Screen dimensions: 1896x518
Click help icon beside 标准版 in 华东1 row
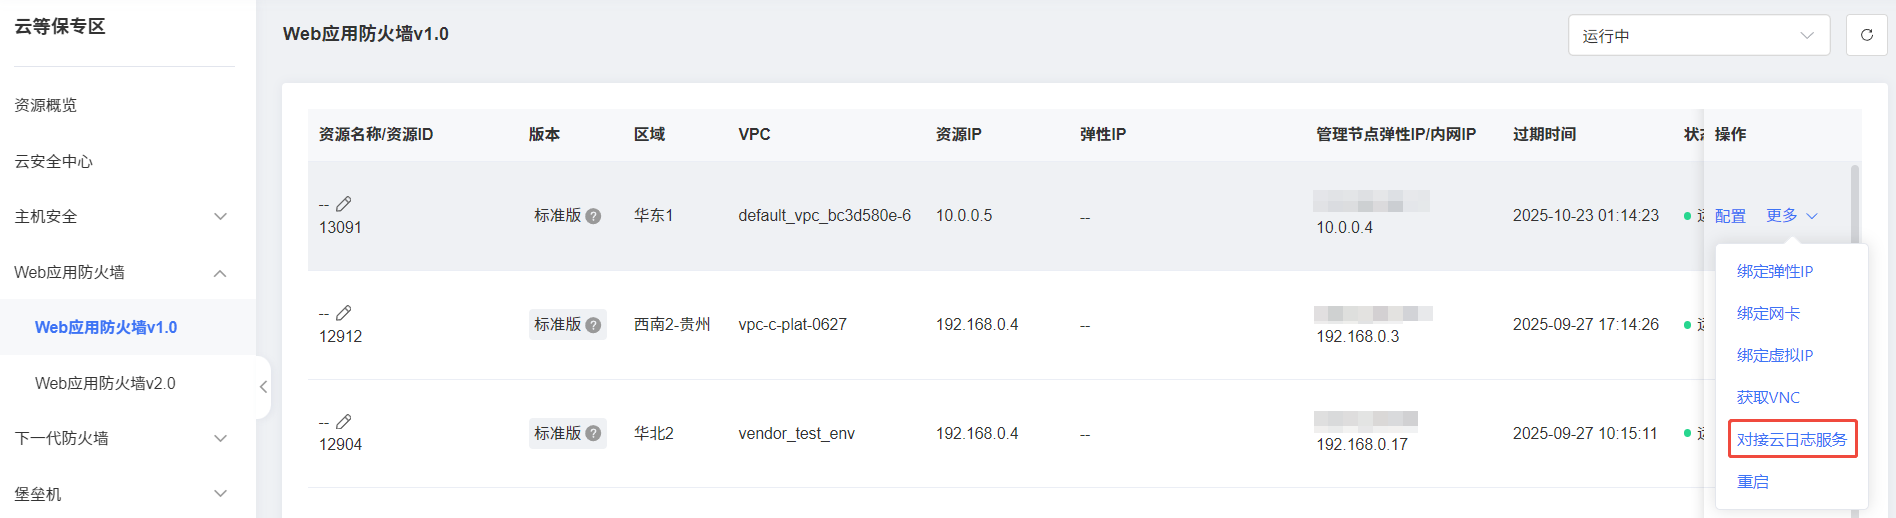tap(593, 216)
